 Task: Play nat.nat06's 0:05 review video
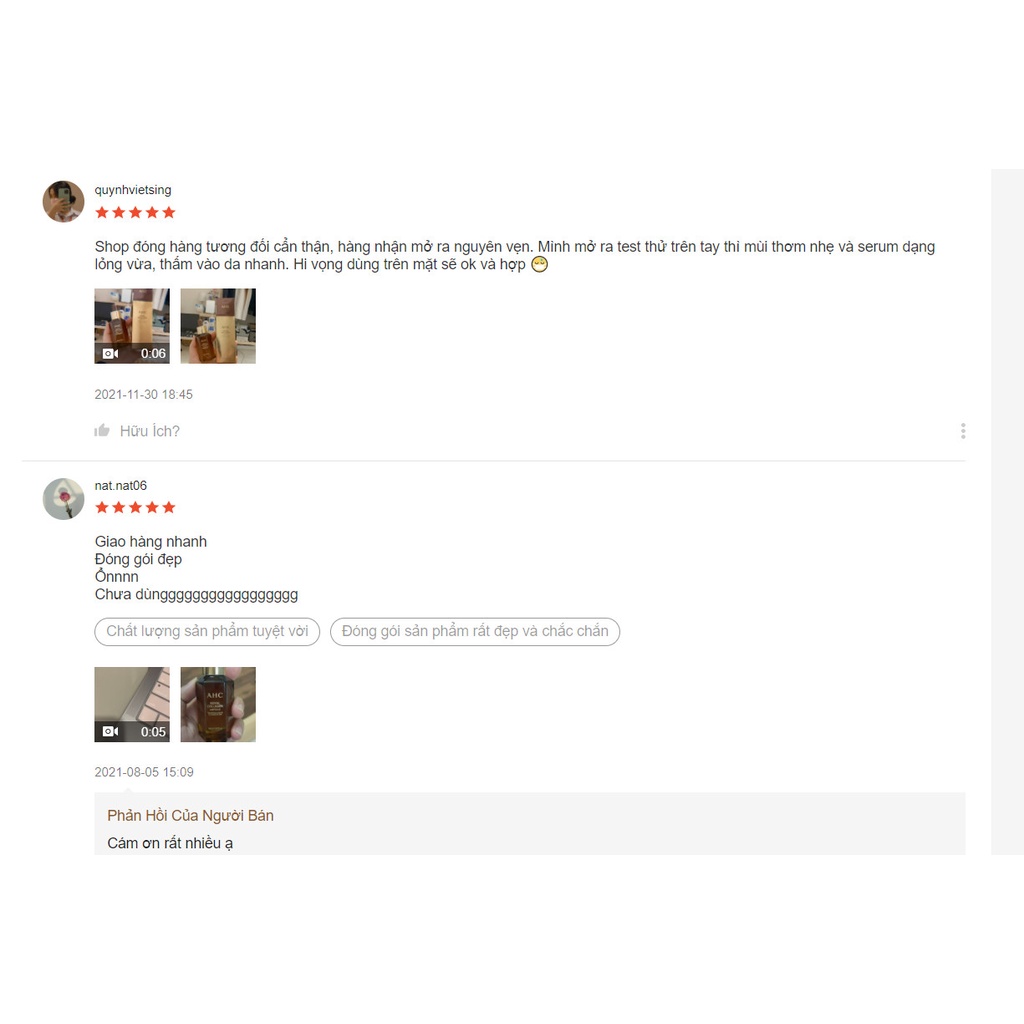(132, 704)
